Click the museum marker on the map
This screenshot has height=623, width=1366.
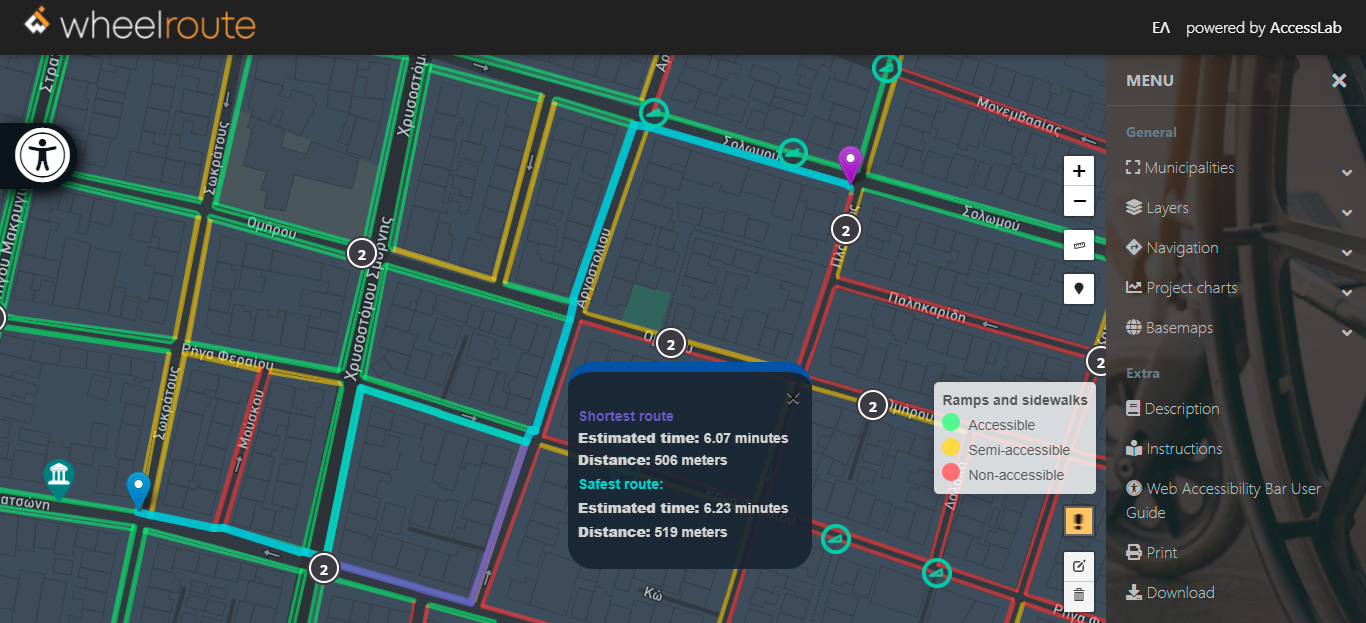[x=59, y=476]
